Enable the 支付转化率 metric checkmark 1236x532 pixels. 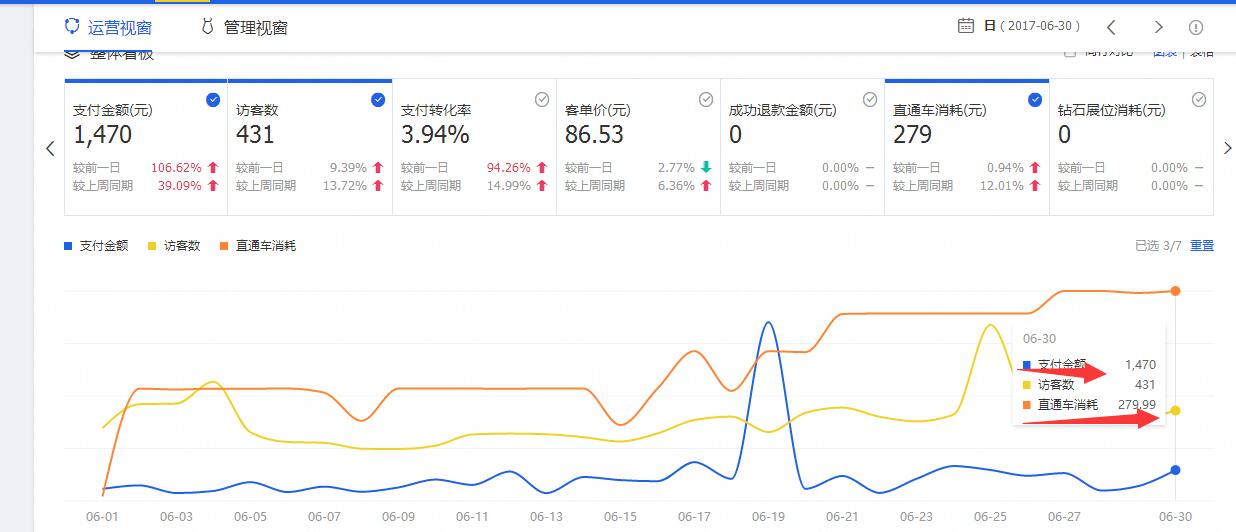(x=541, y=99)
